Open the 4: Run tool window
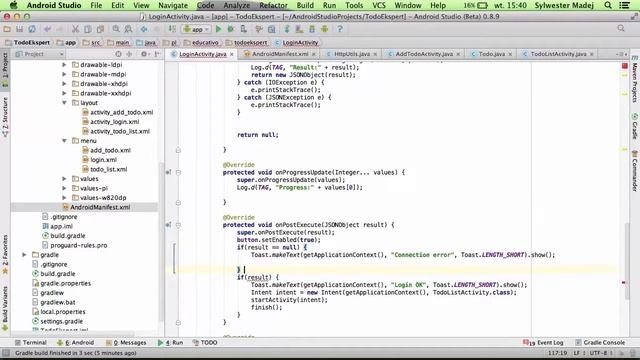 pyautogui.click(x=171, y=342)
